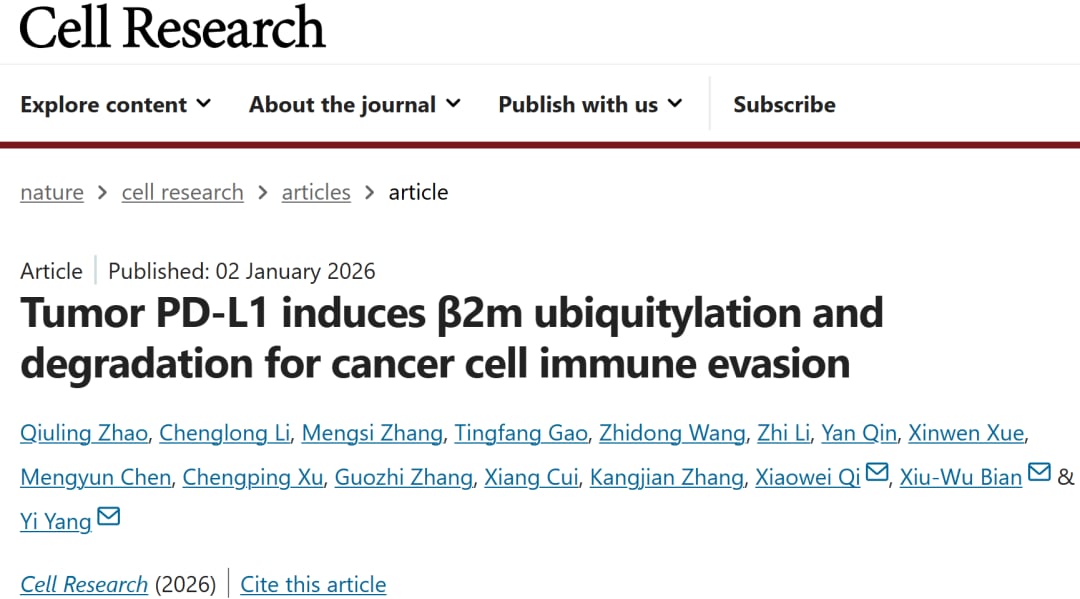This screenshot has height=599, width=1080.
Task: Open the italic Cell Research journal link
Action: pyautogui.click(x=84, y=584)
